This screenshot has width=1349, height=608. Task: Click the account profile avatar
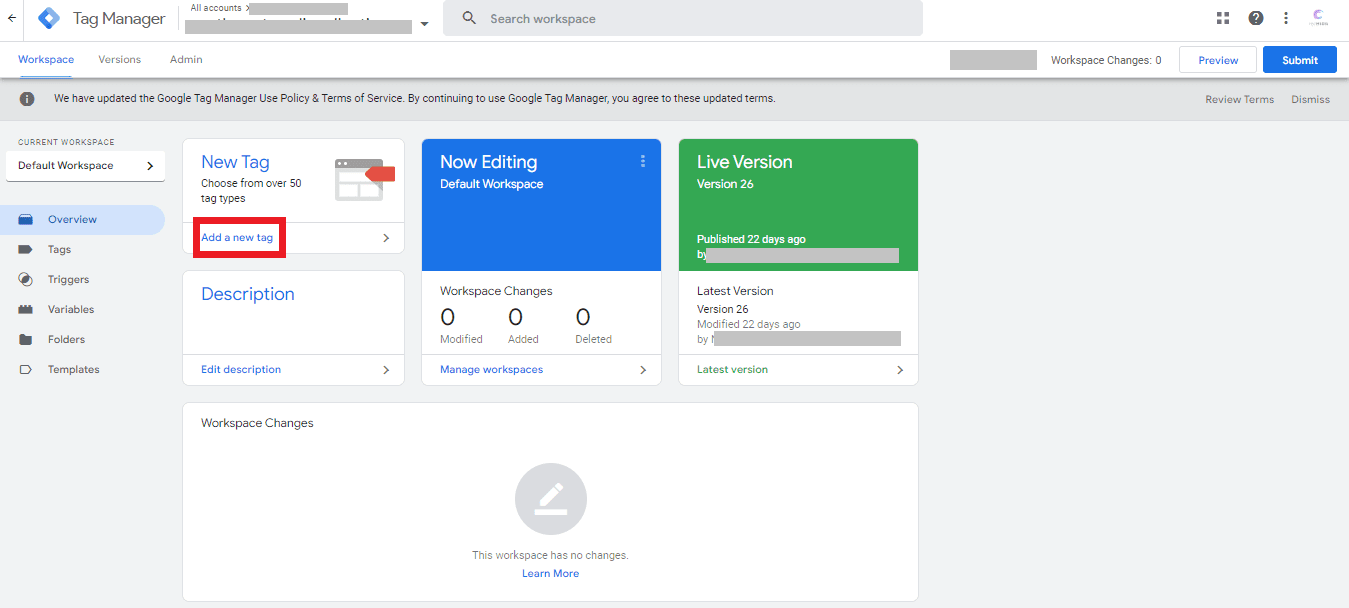click(x=1319, y=18)
